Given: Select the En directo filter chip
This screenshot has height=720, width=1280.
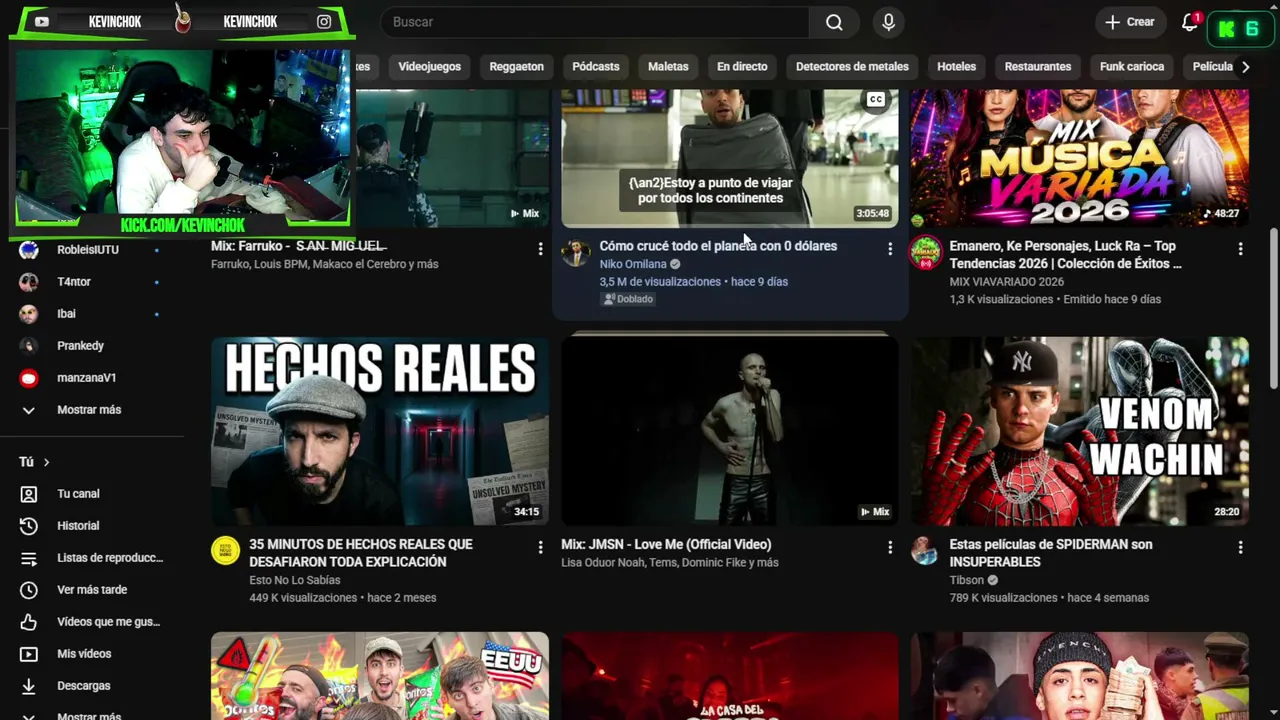Looking at the screenshot, I should 742,67.
